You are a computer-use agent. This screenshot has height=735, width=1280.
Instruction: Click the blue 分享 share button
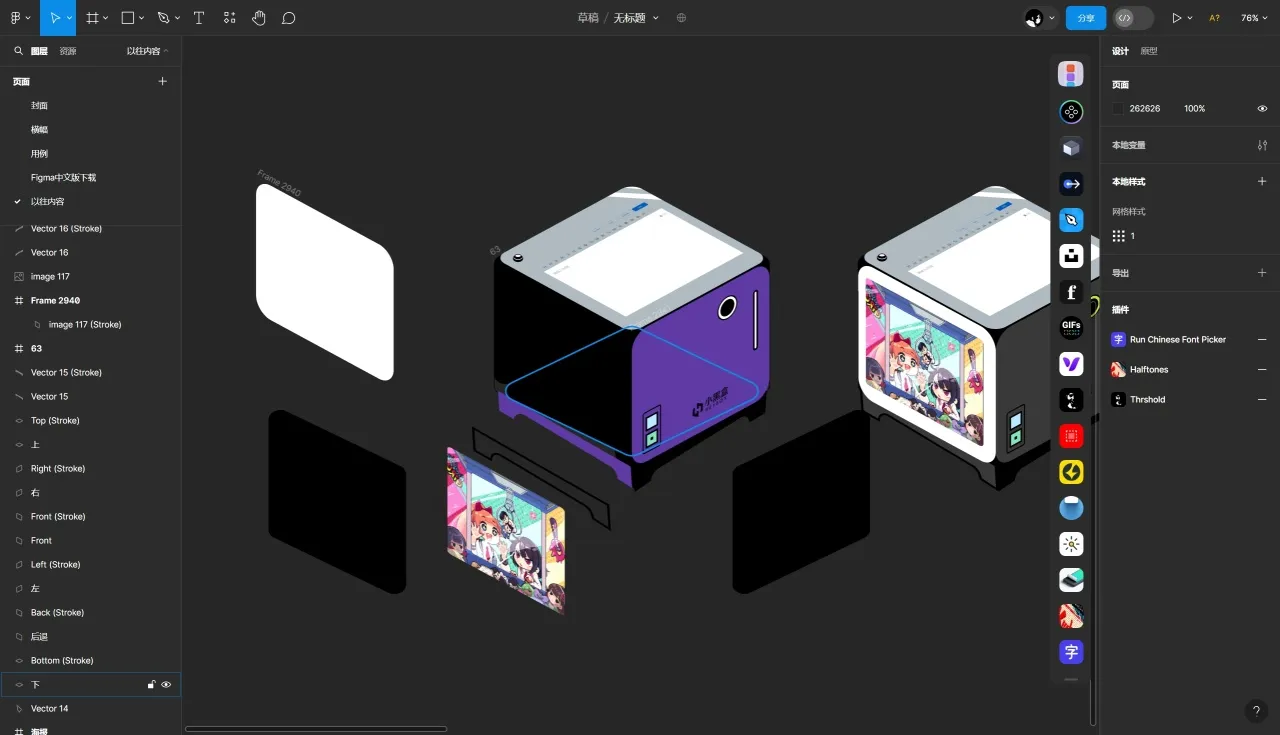pyautogui.click(x=1086, y=18)
